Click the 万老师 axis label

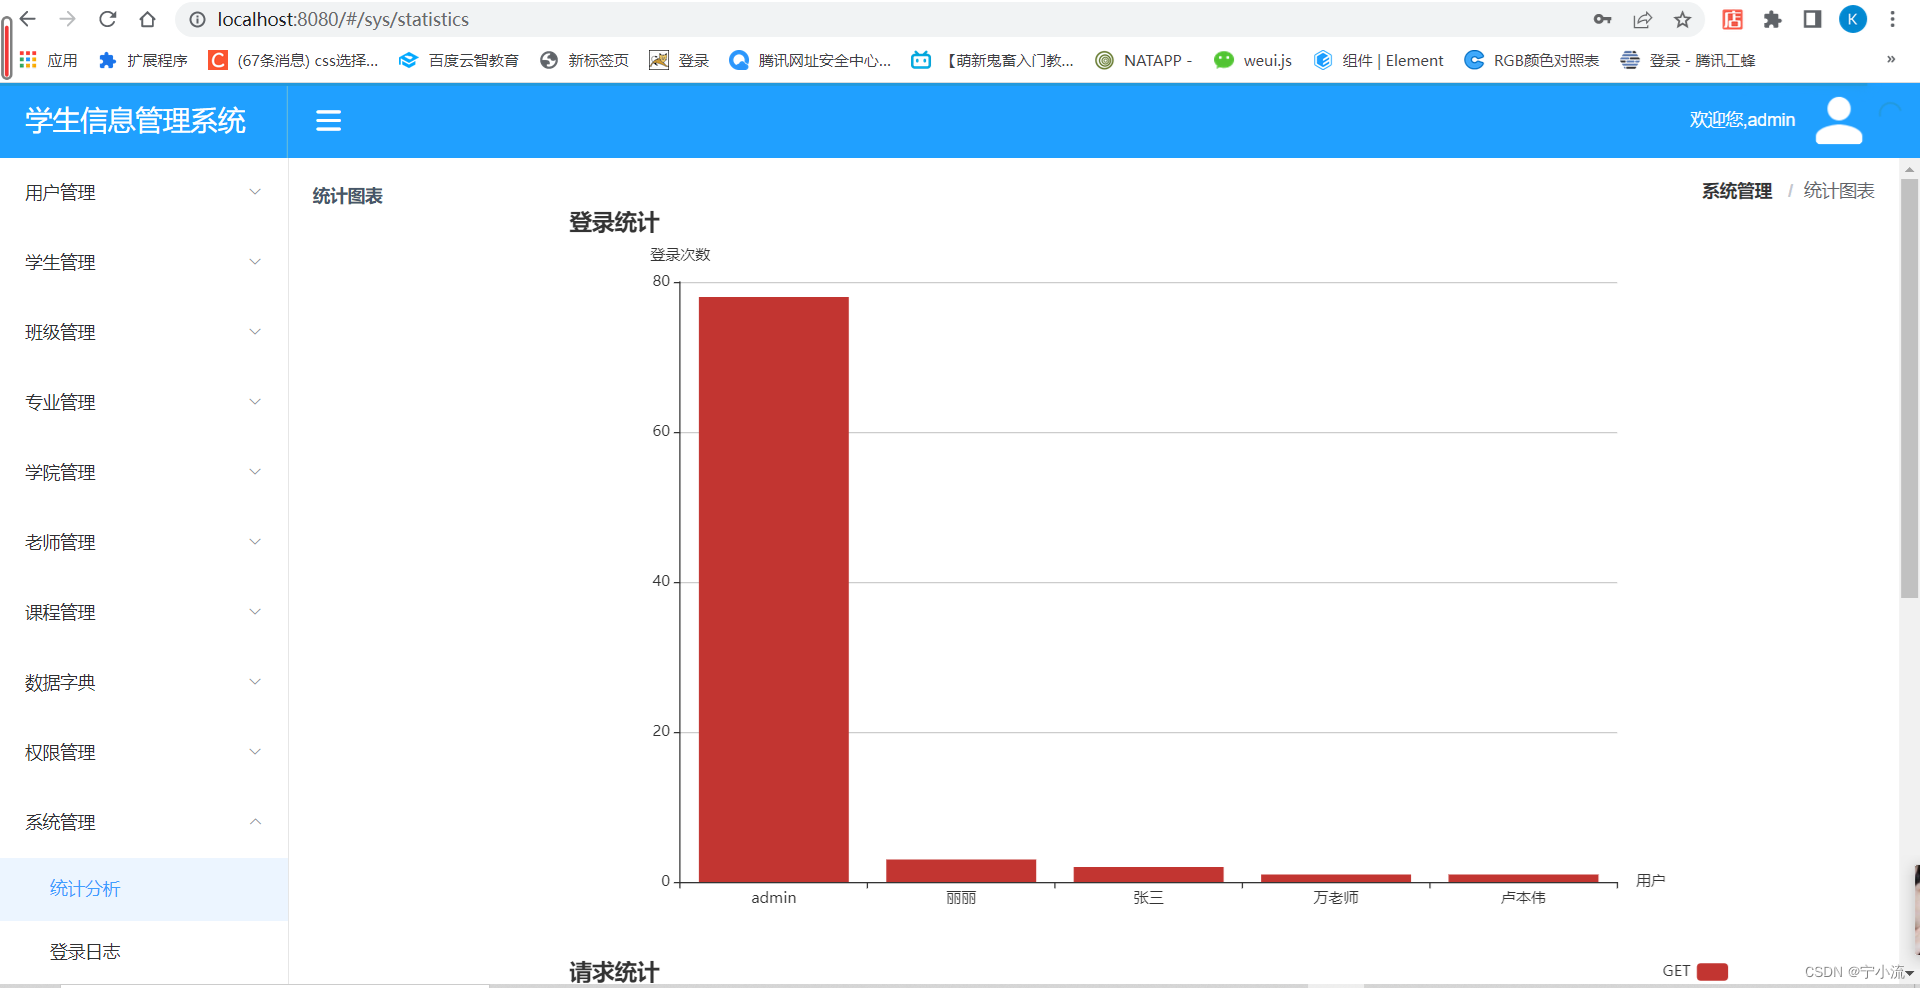pos(1335,898)
